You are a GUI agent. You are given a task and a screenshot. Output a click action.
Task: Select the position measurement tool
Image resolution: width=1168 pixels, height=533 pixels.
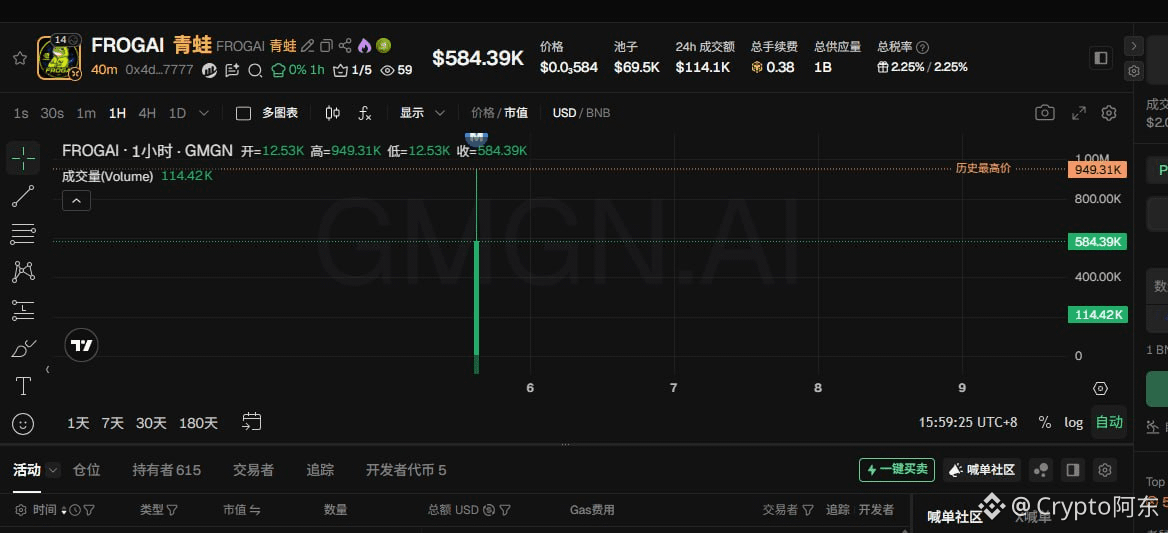click(x=23, y=310)
